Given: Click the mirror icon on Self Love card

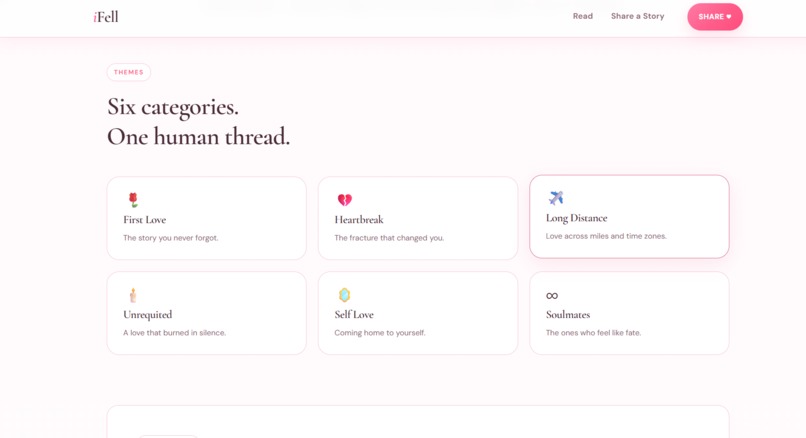Looking at the screenshot, I should tap(344, 295).
